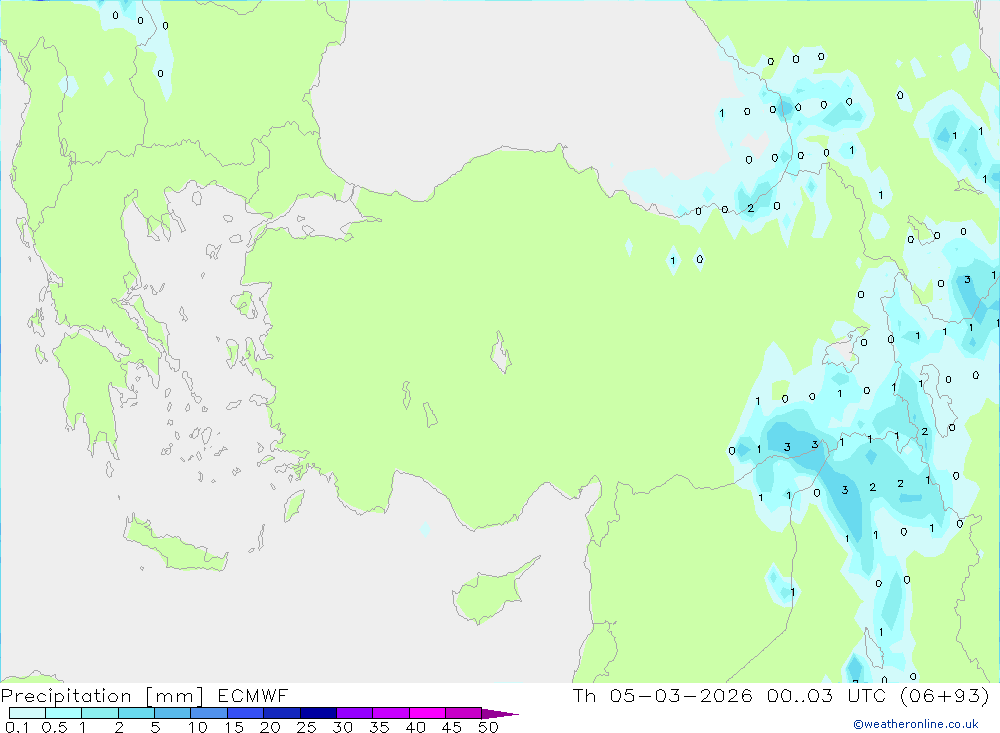
Task: Choose the dark navy 25–30 mm swatch
Action: click(317, 713)
